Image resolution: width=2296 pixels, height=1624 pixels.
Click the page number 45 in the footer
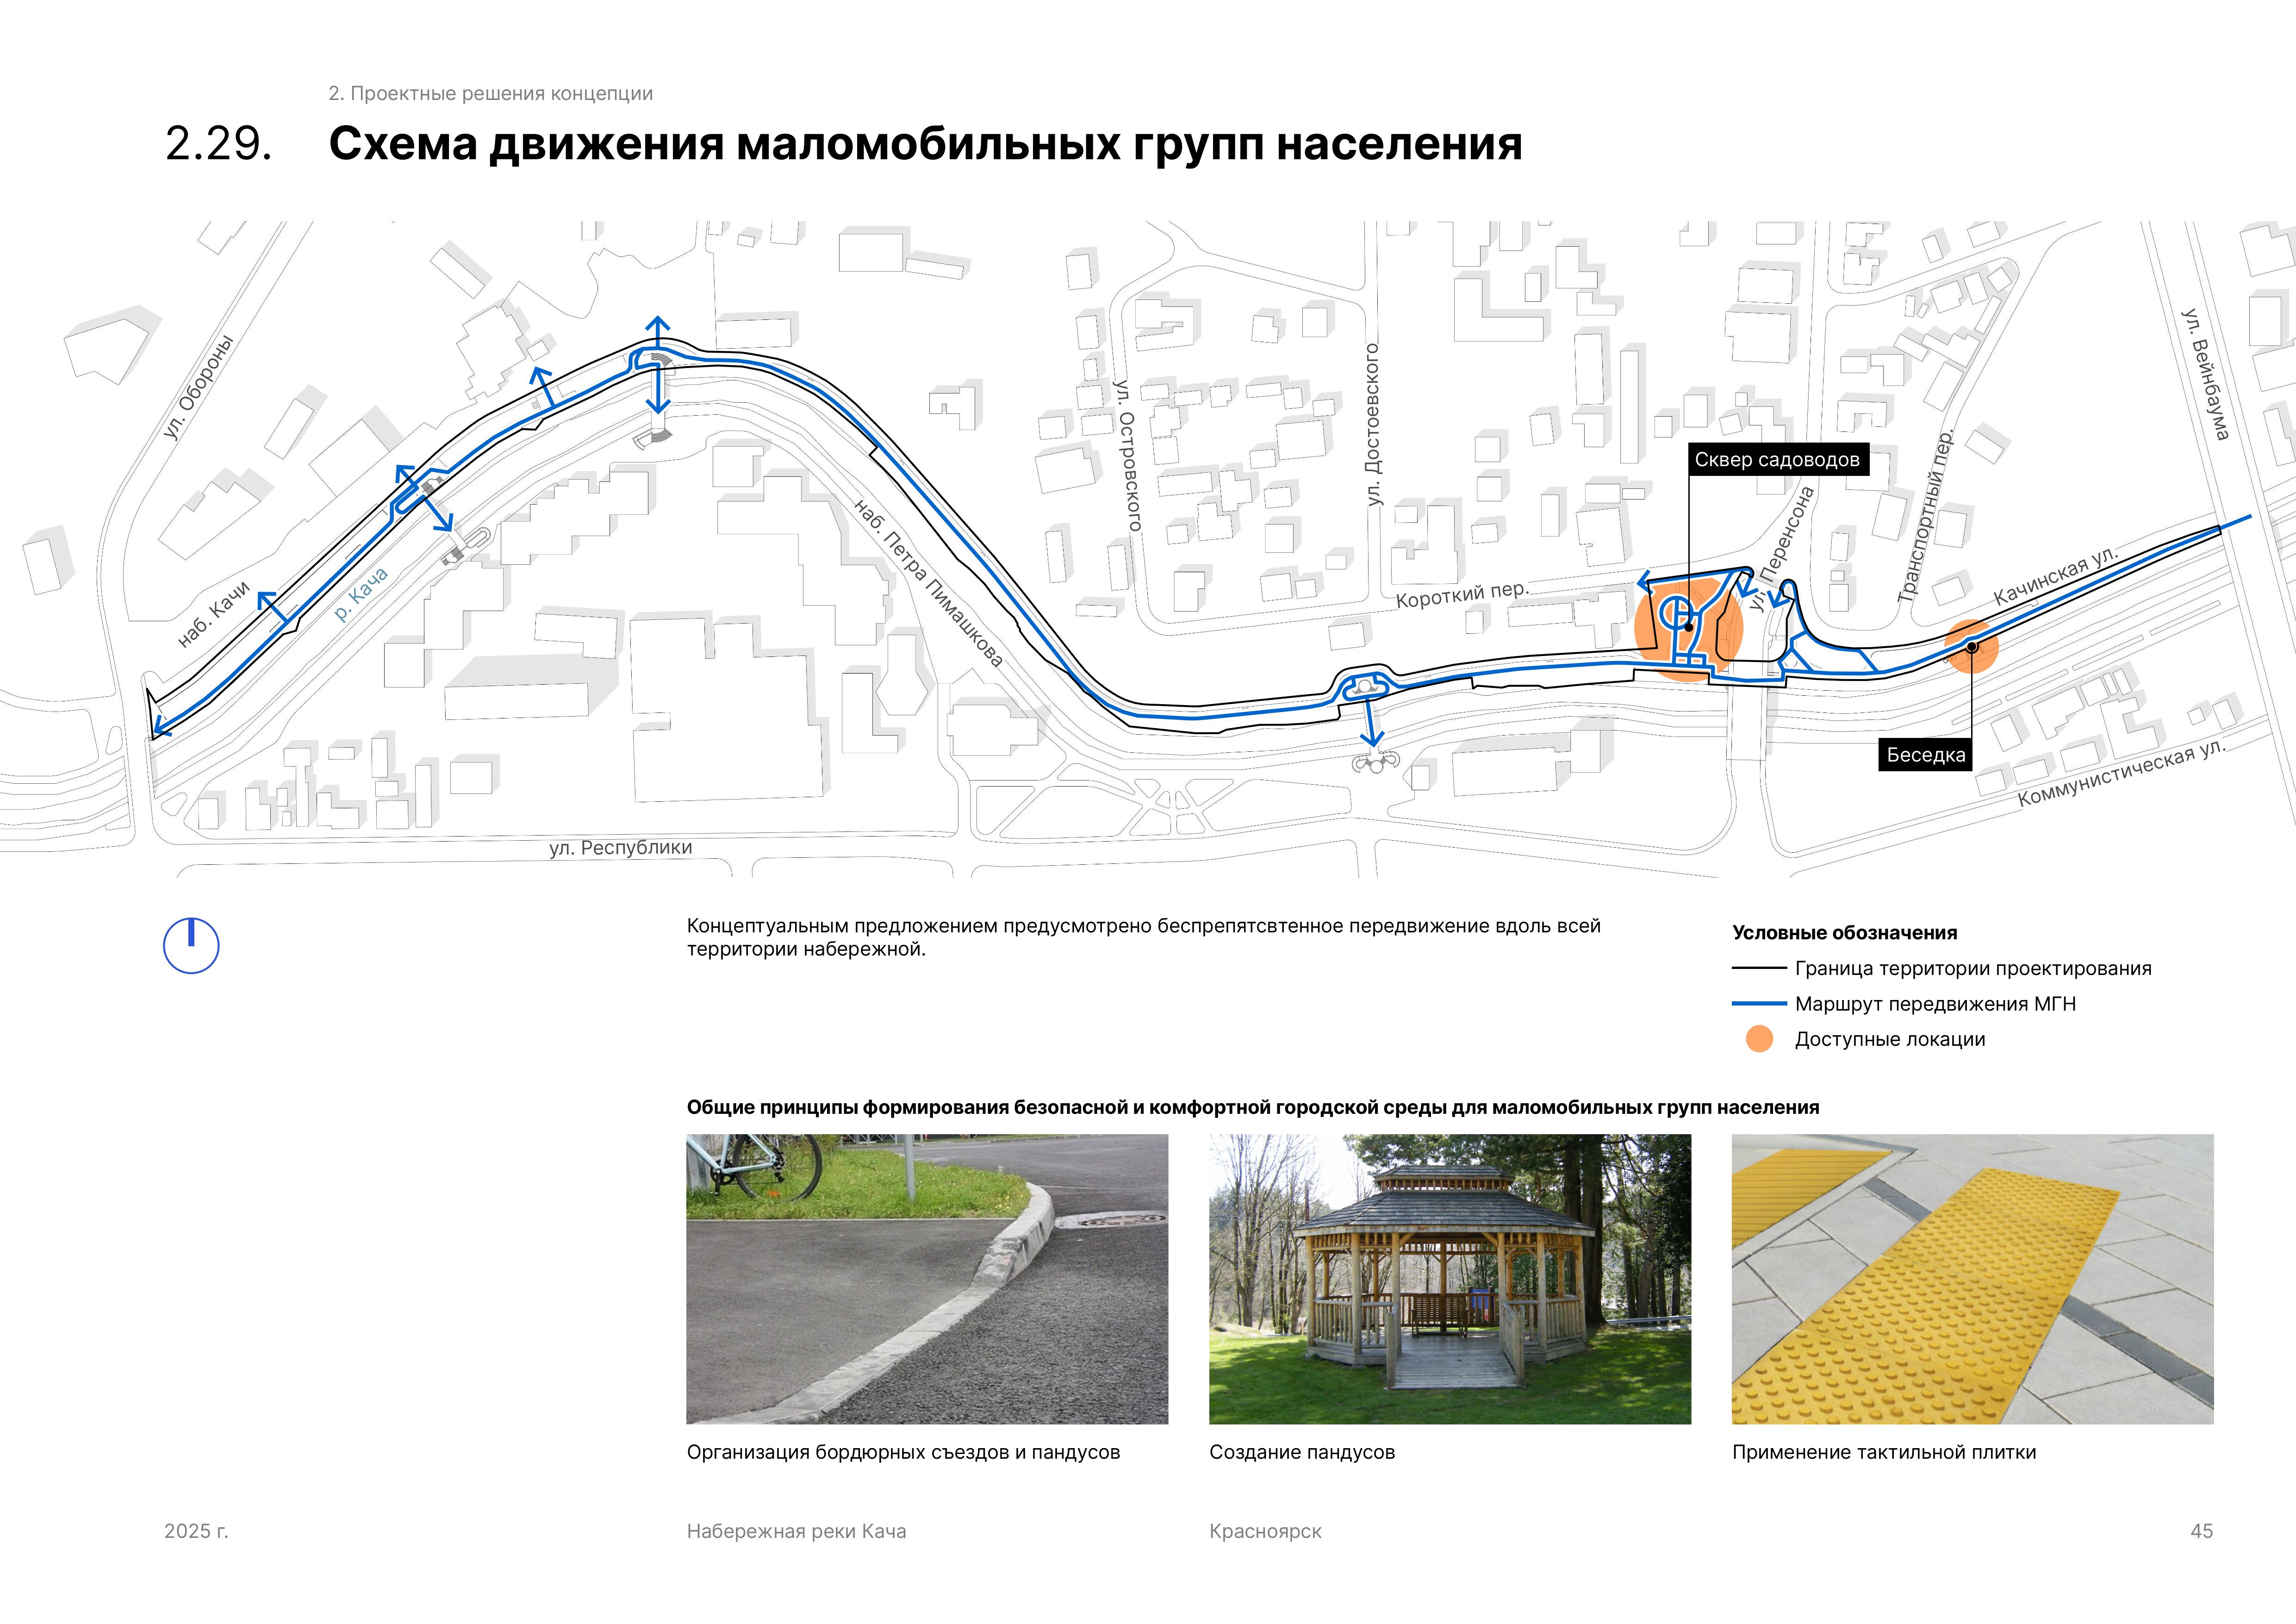(2201, 1531)
